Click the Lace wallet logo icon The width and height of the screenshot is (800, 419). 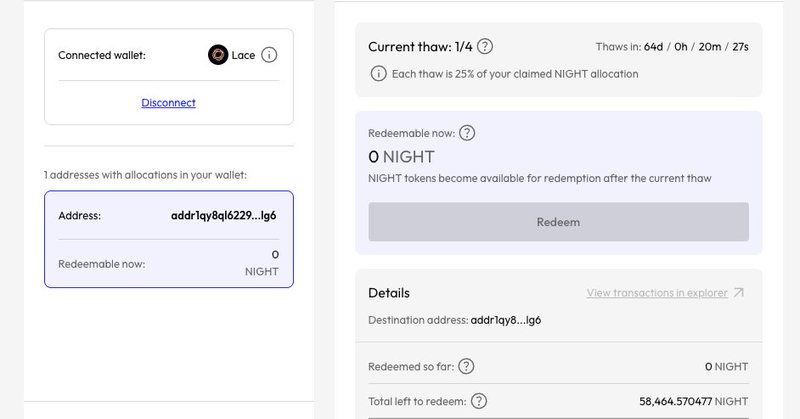(x=218, y=56)
